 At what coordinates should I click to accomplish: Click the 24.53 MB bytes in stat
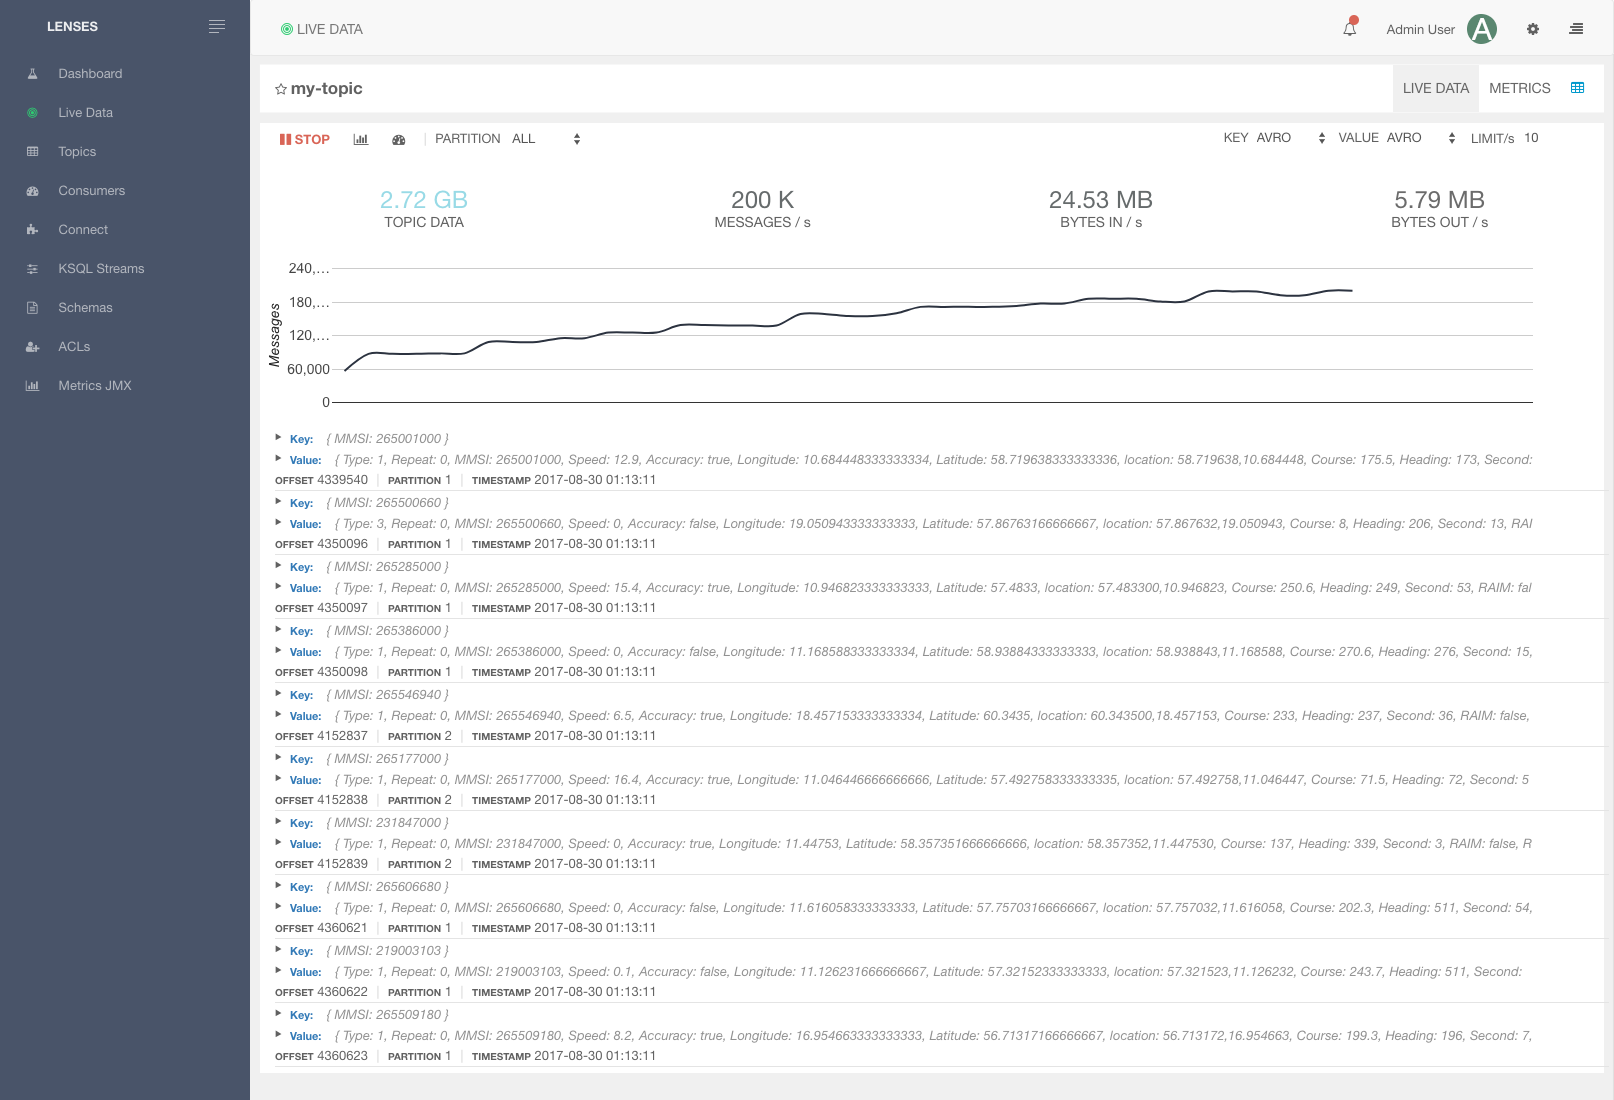[x=1101, y=200]
